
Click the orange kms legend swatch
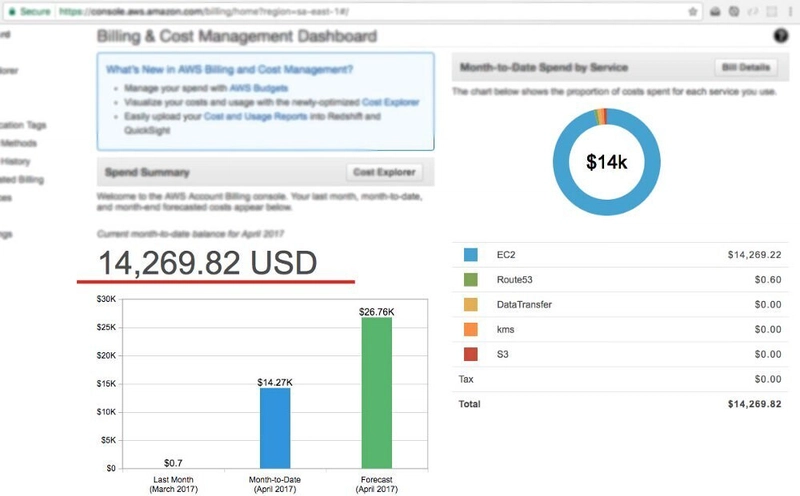(470, 329)
